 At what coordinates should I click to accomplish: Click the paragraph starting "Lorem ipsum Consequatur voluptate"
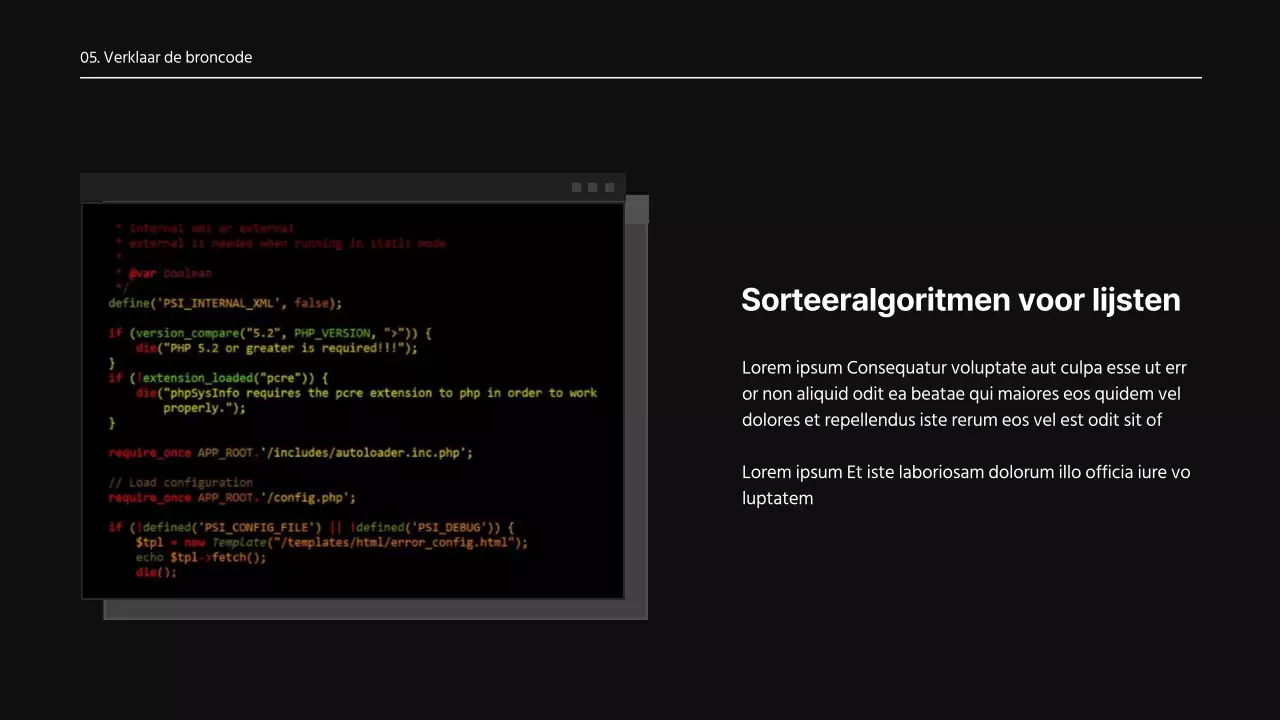click(964, 394)
